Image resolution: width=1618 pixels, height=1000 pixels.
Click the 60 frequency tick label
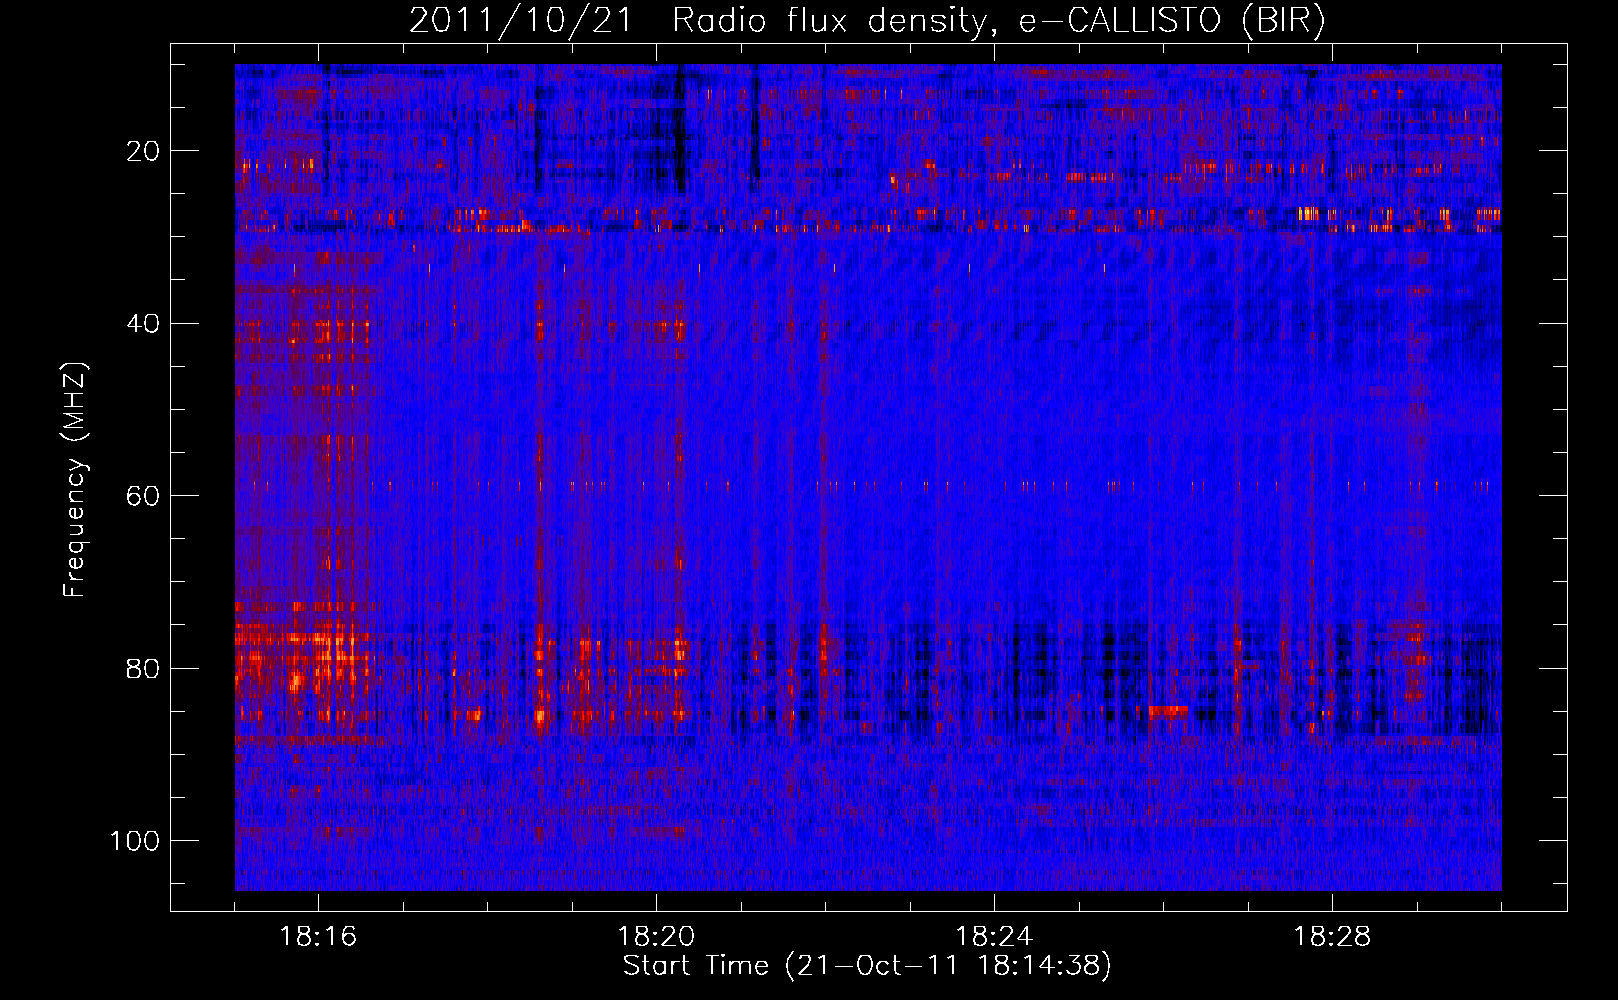tap(144, 496)
